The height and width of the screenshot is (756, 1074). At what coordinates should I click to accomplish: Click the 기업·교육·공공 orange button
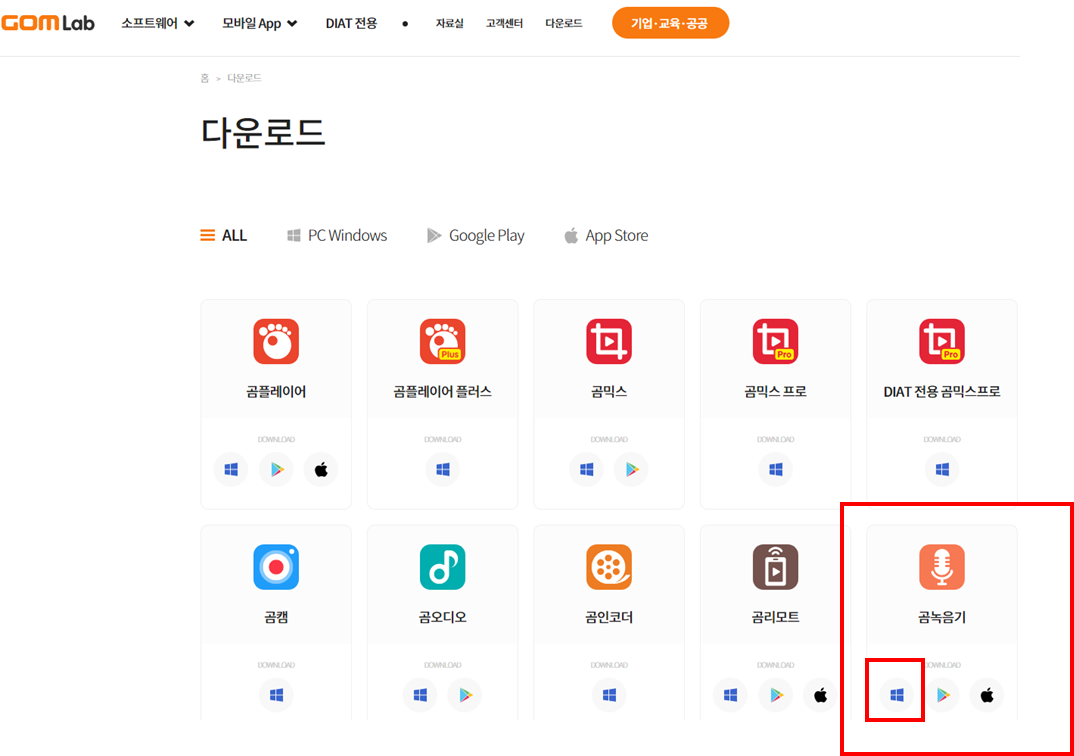click(670, 23)
